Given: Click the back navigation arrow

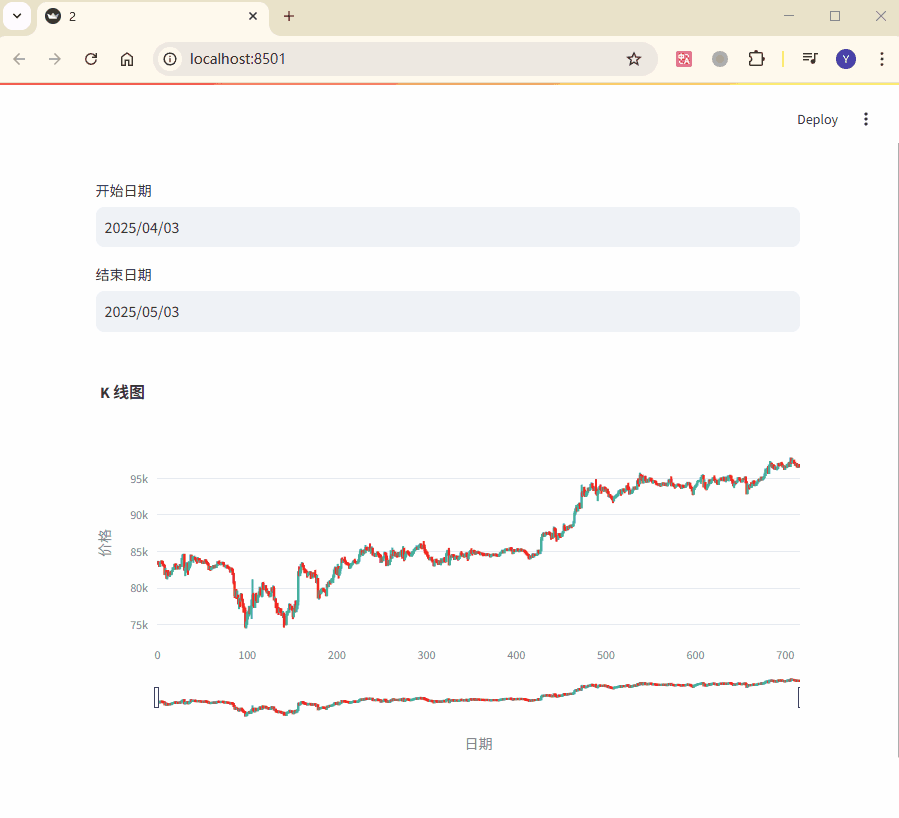Looking at the screenshot, I should [18, 59].
